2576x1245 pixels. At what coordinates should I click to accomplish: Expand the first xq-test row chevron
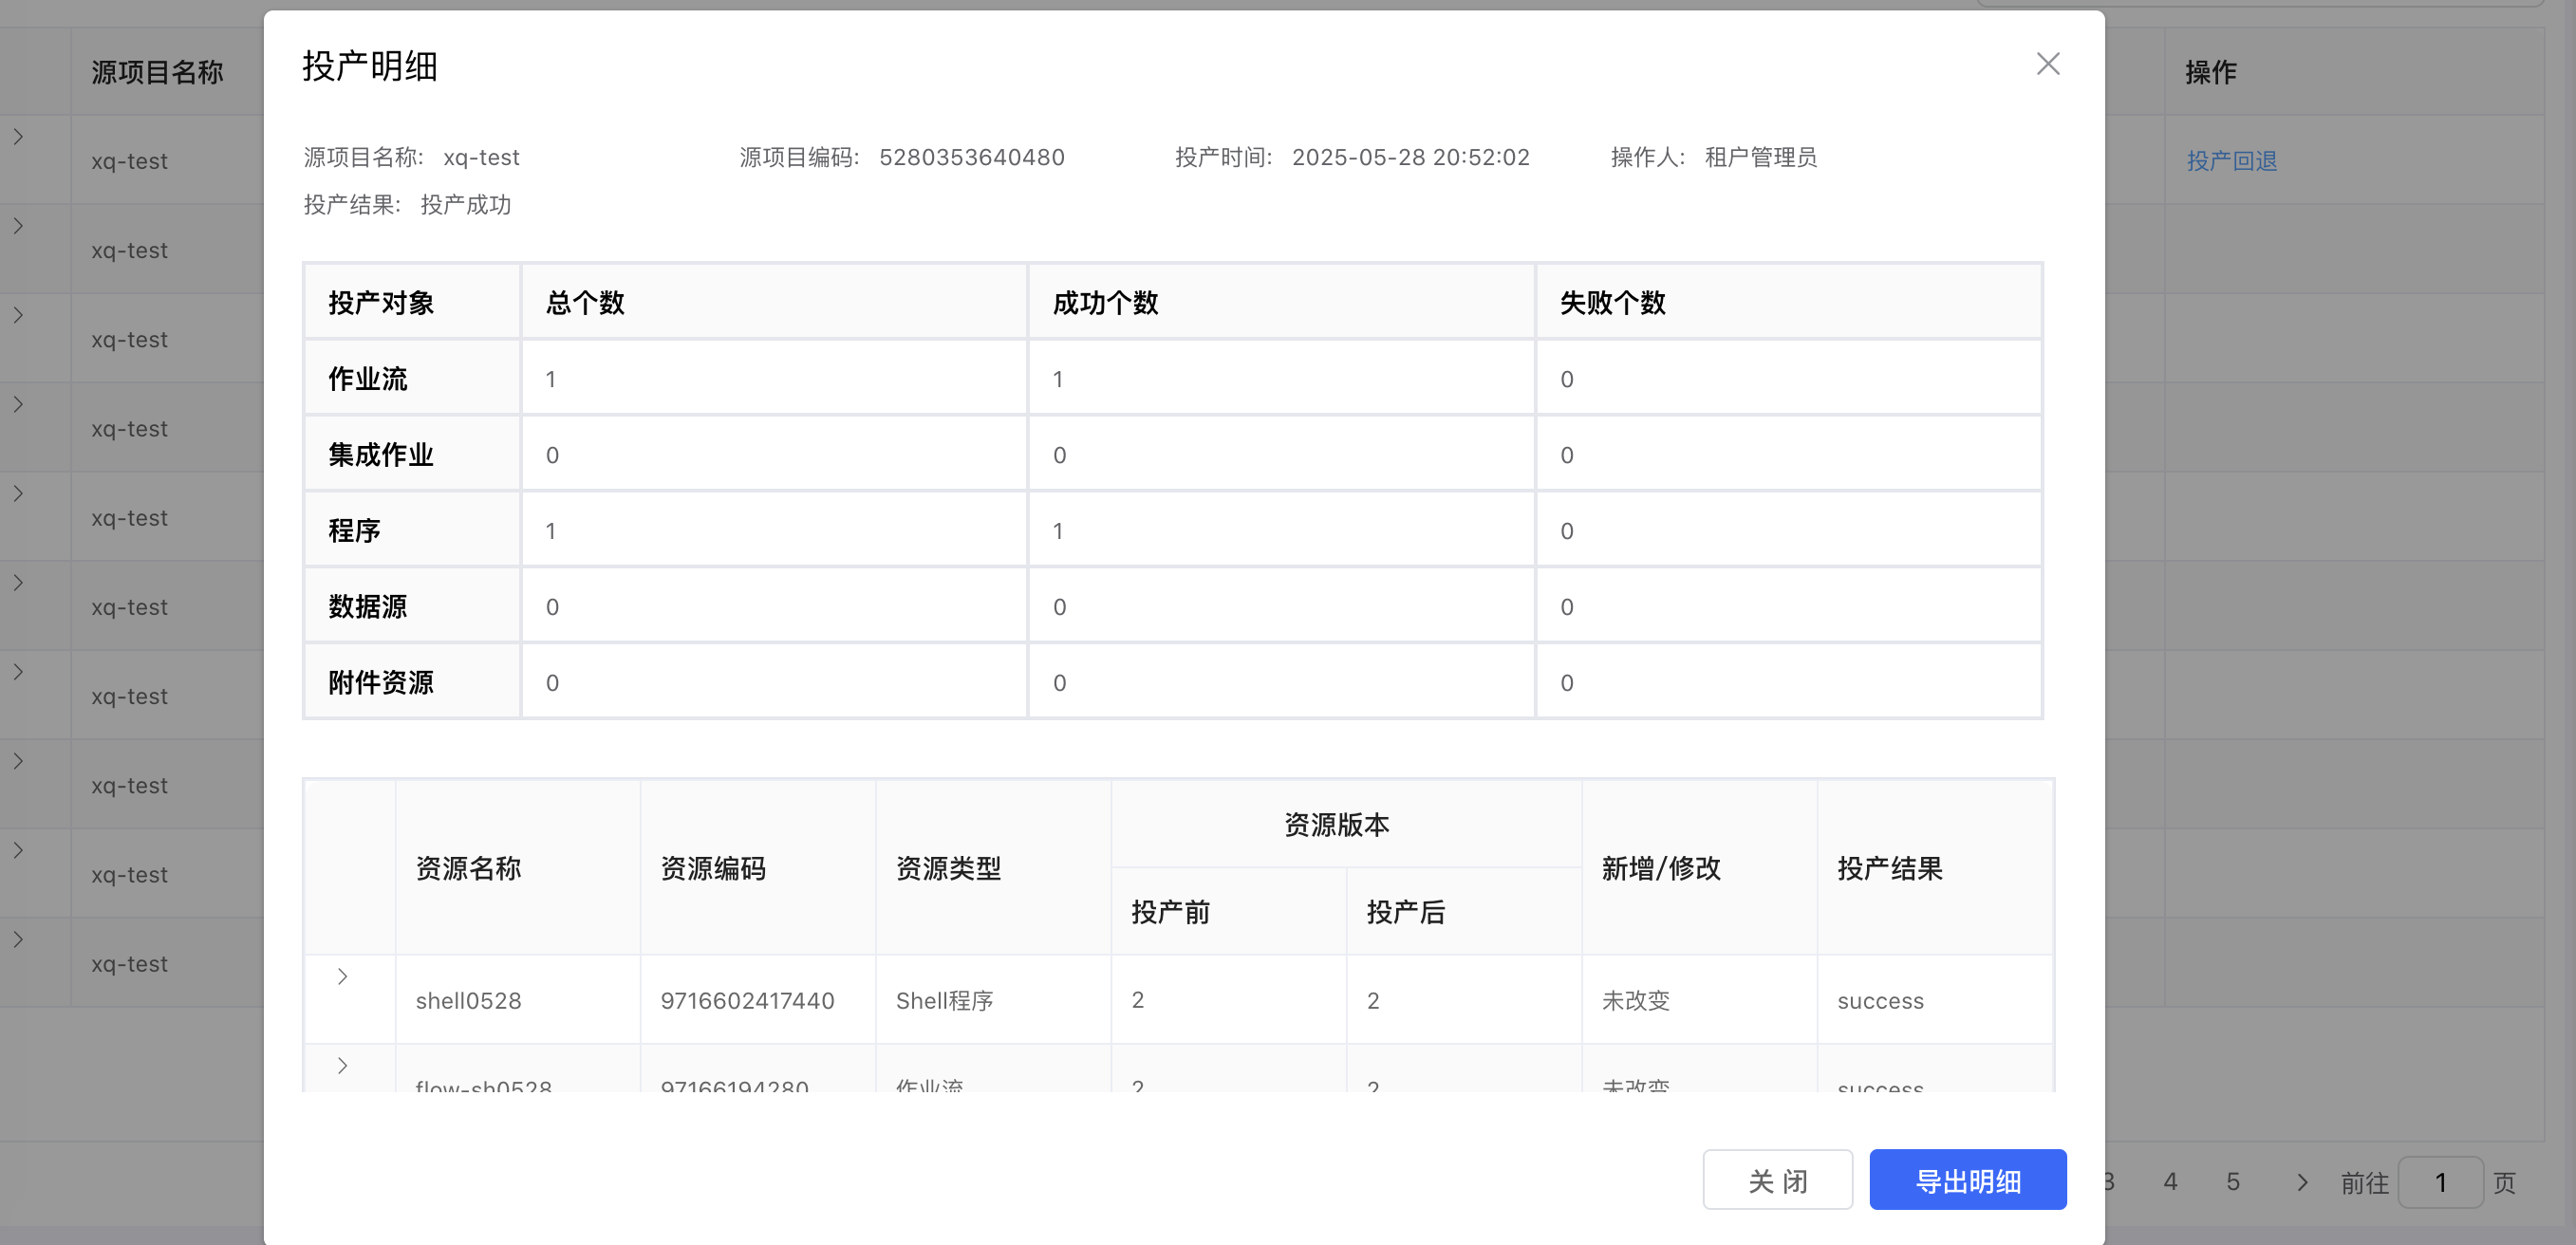coord(18,137)
